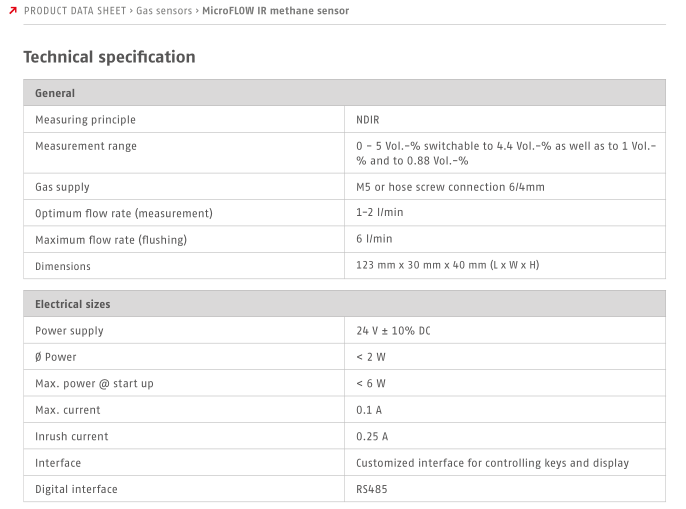This screenshot has height=509, width=686.
Task: Click the Technical specification heading
Action: click(x=109, y=57)
